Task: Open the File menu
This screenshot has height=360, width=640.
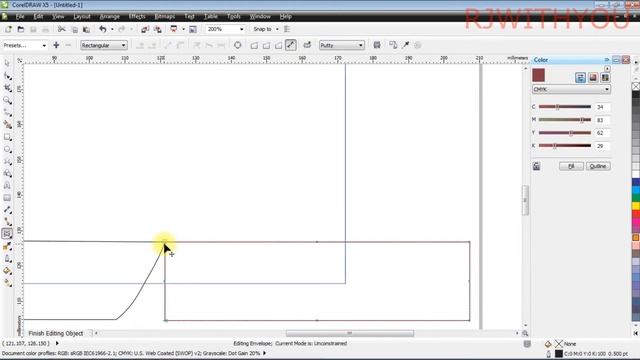Action: 20,16
